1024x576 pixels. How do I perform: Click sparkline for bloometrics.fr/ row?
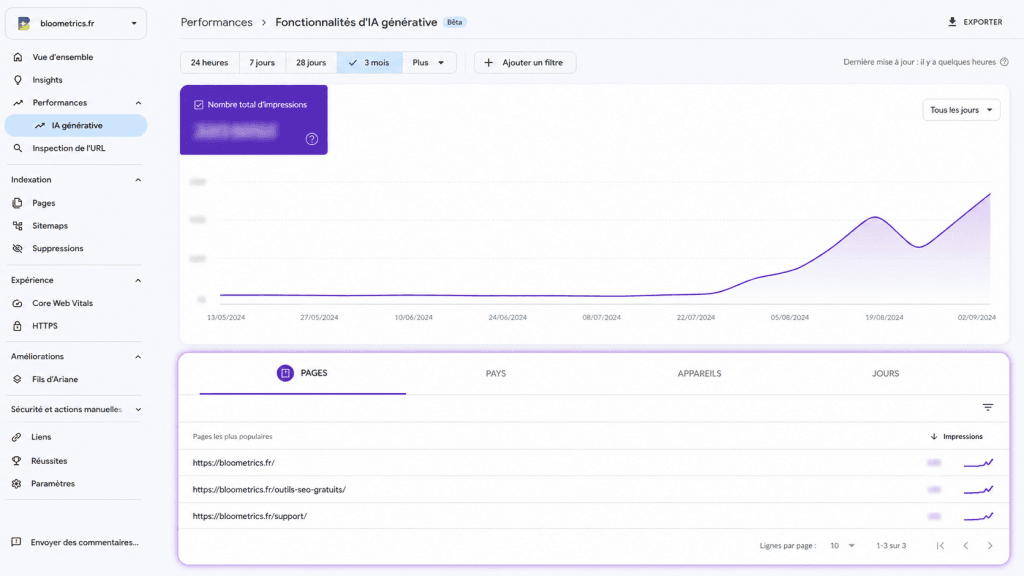[x=978, y=462]
